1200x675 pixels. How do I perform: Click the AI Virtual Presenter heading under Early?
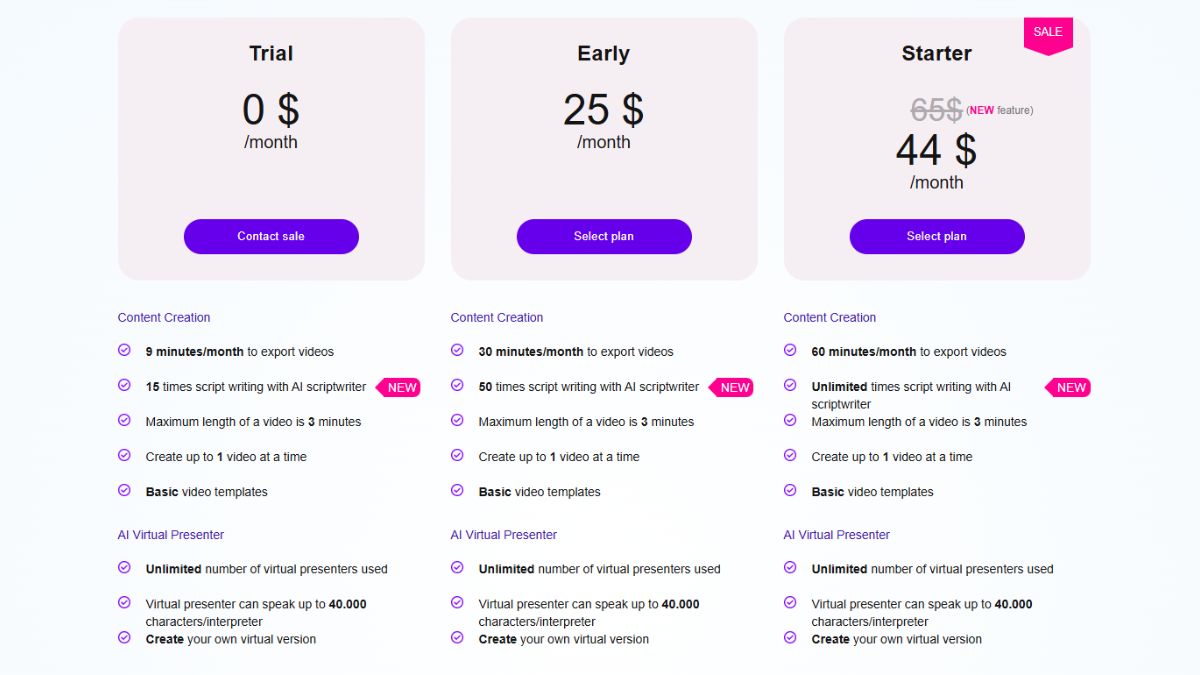[x=504, y=535]
